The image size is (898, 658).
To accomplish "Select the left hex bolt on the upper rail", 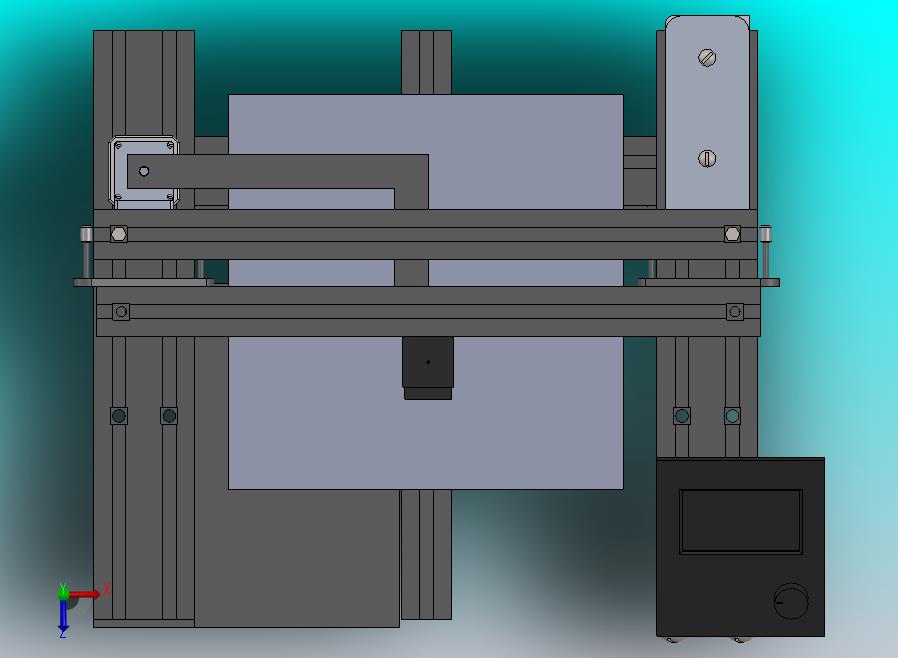I will (x=119, y=234).
